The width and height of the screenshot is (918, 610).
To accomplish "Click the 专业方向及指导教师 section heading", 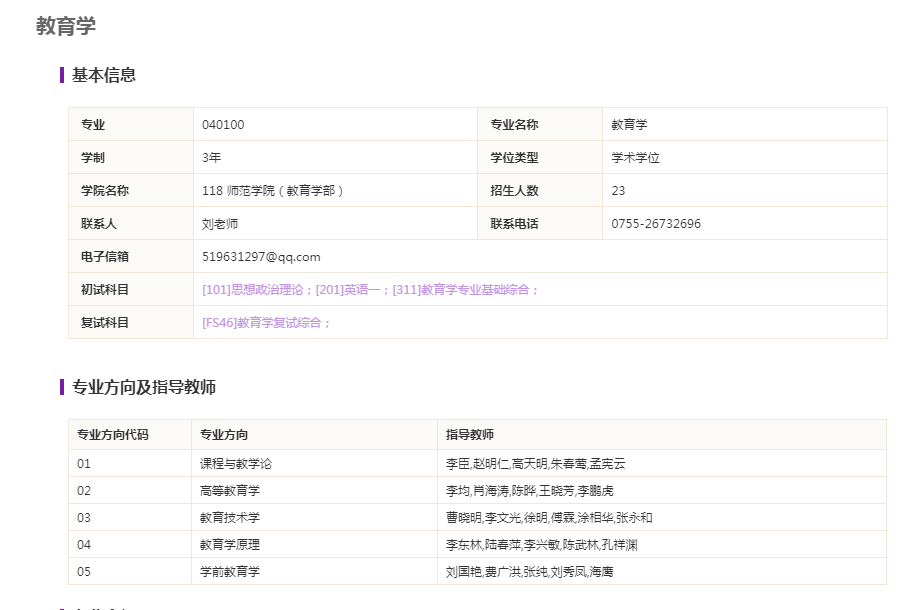I will (x=143, y=387).
